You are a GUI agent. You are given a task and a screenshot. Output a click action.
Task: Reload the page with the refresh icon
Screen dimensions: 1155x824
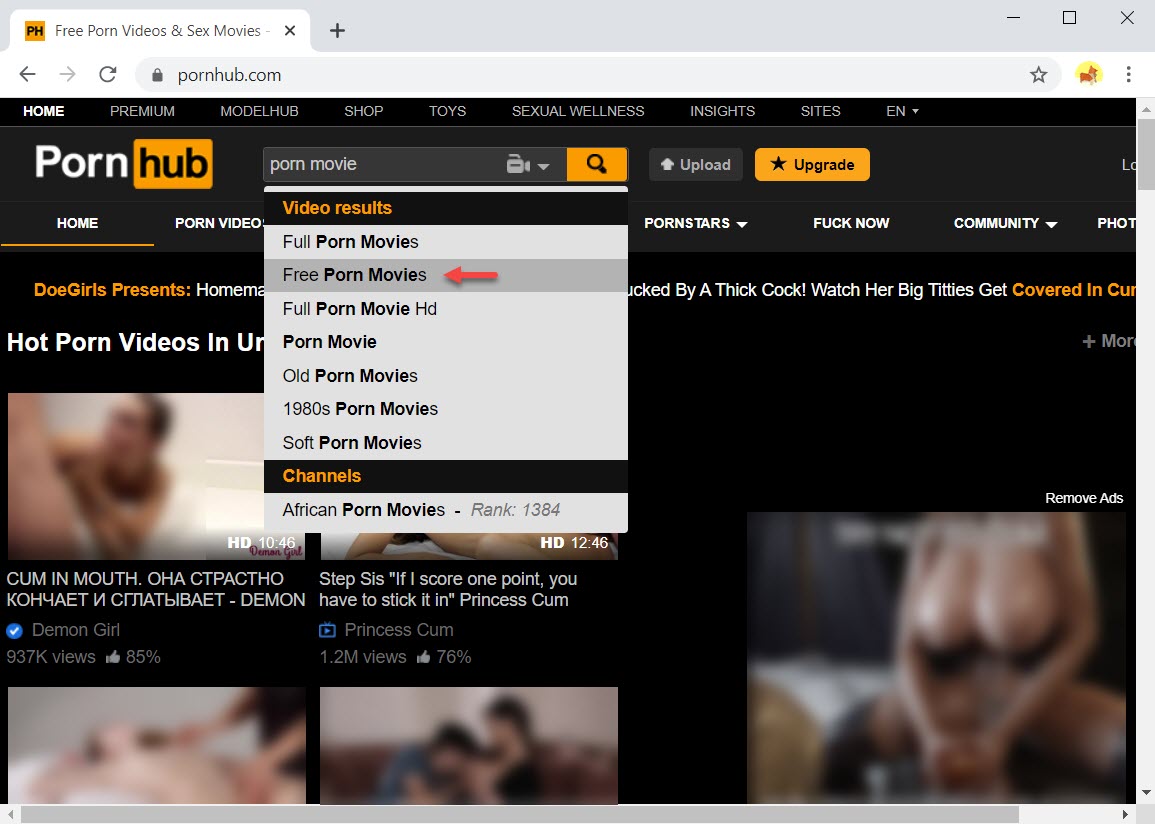[108, 75]
